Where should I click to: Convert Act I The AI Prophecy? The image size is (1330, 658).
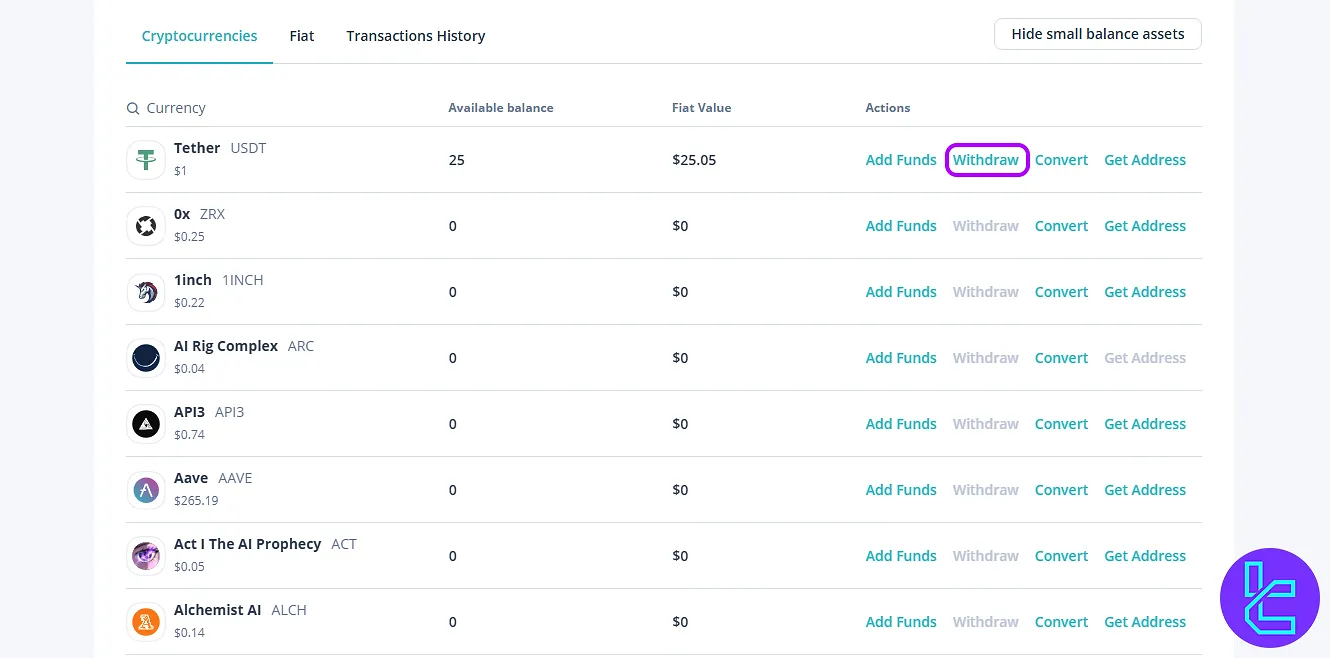tap(1061, 556)
